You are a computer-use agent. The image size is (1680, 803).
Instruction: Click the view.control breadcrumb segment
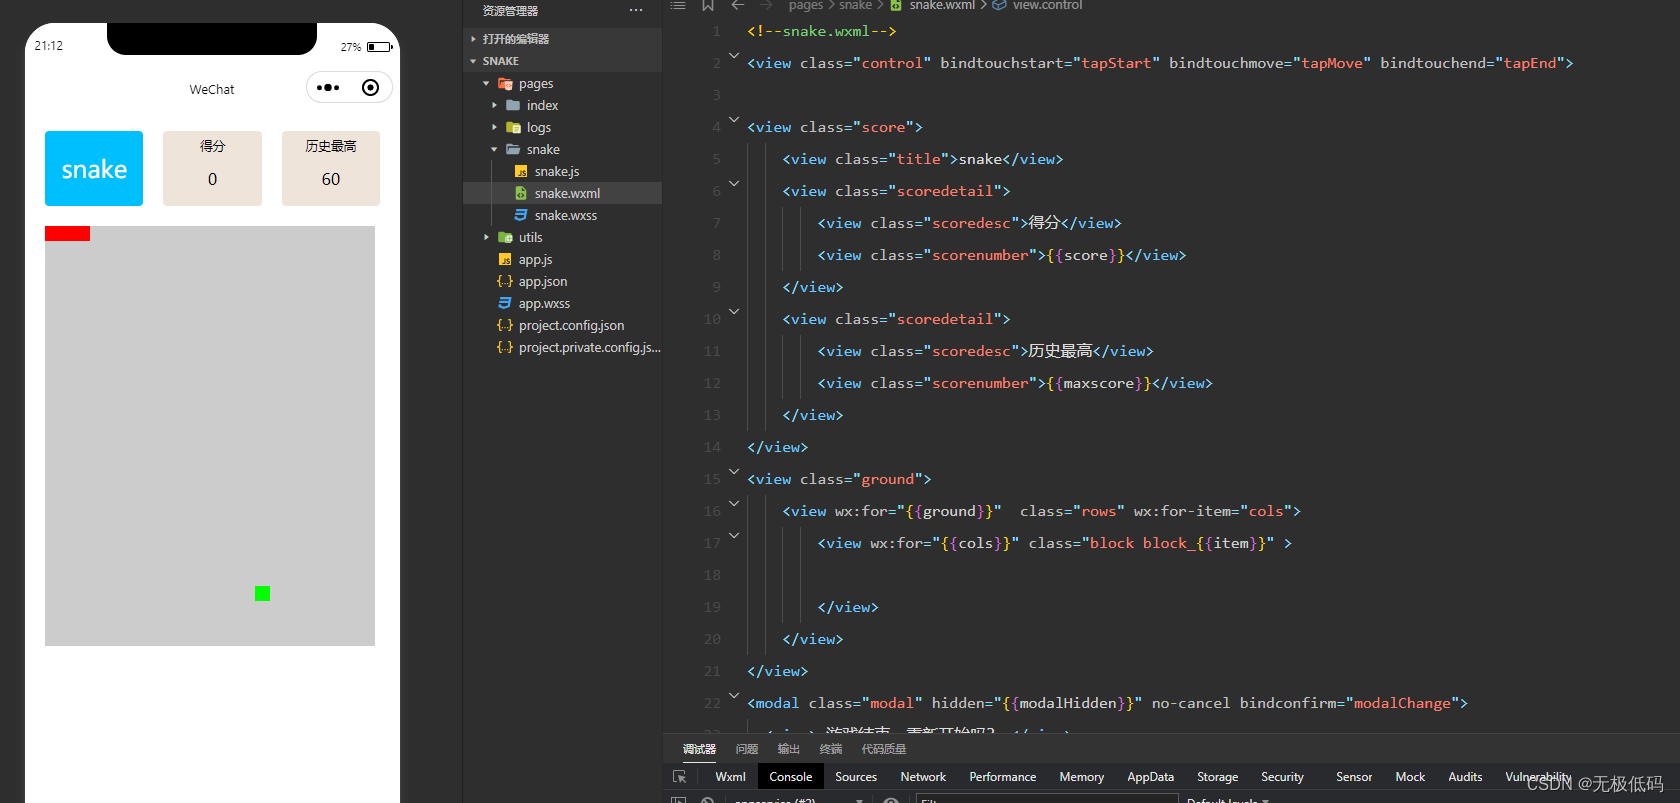1047,6
